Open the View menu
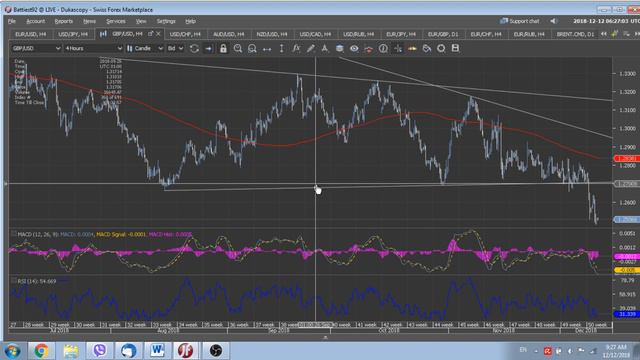The image size is (640, 360). (x=141, y=21)
